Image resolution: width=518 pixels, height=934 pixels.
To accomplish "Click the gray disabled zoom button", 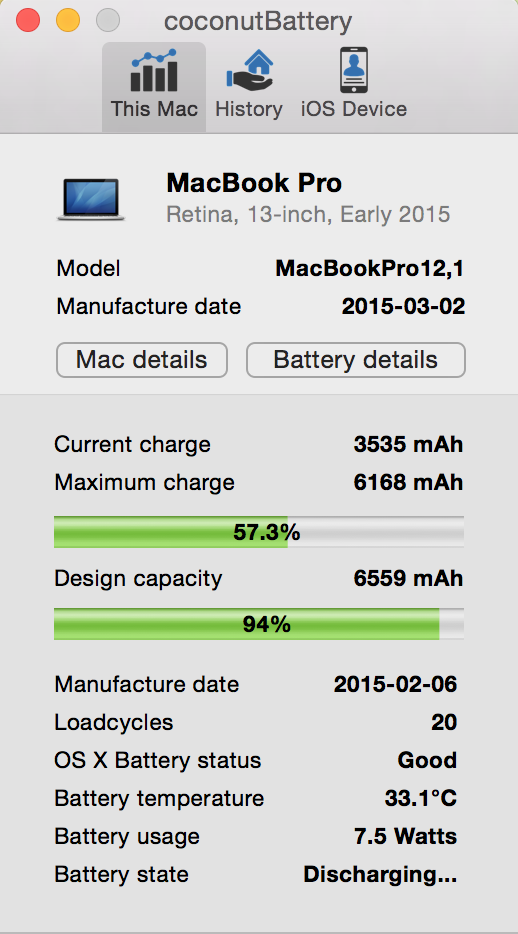I will click(108, 21).
